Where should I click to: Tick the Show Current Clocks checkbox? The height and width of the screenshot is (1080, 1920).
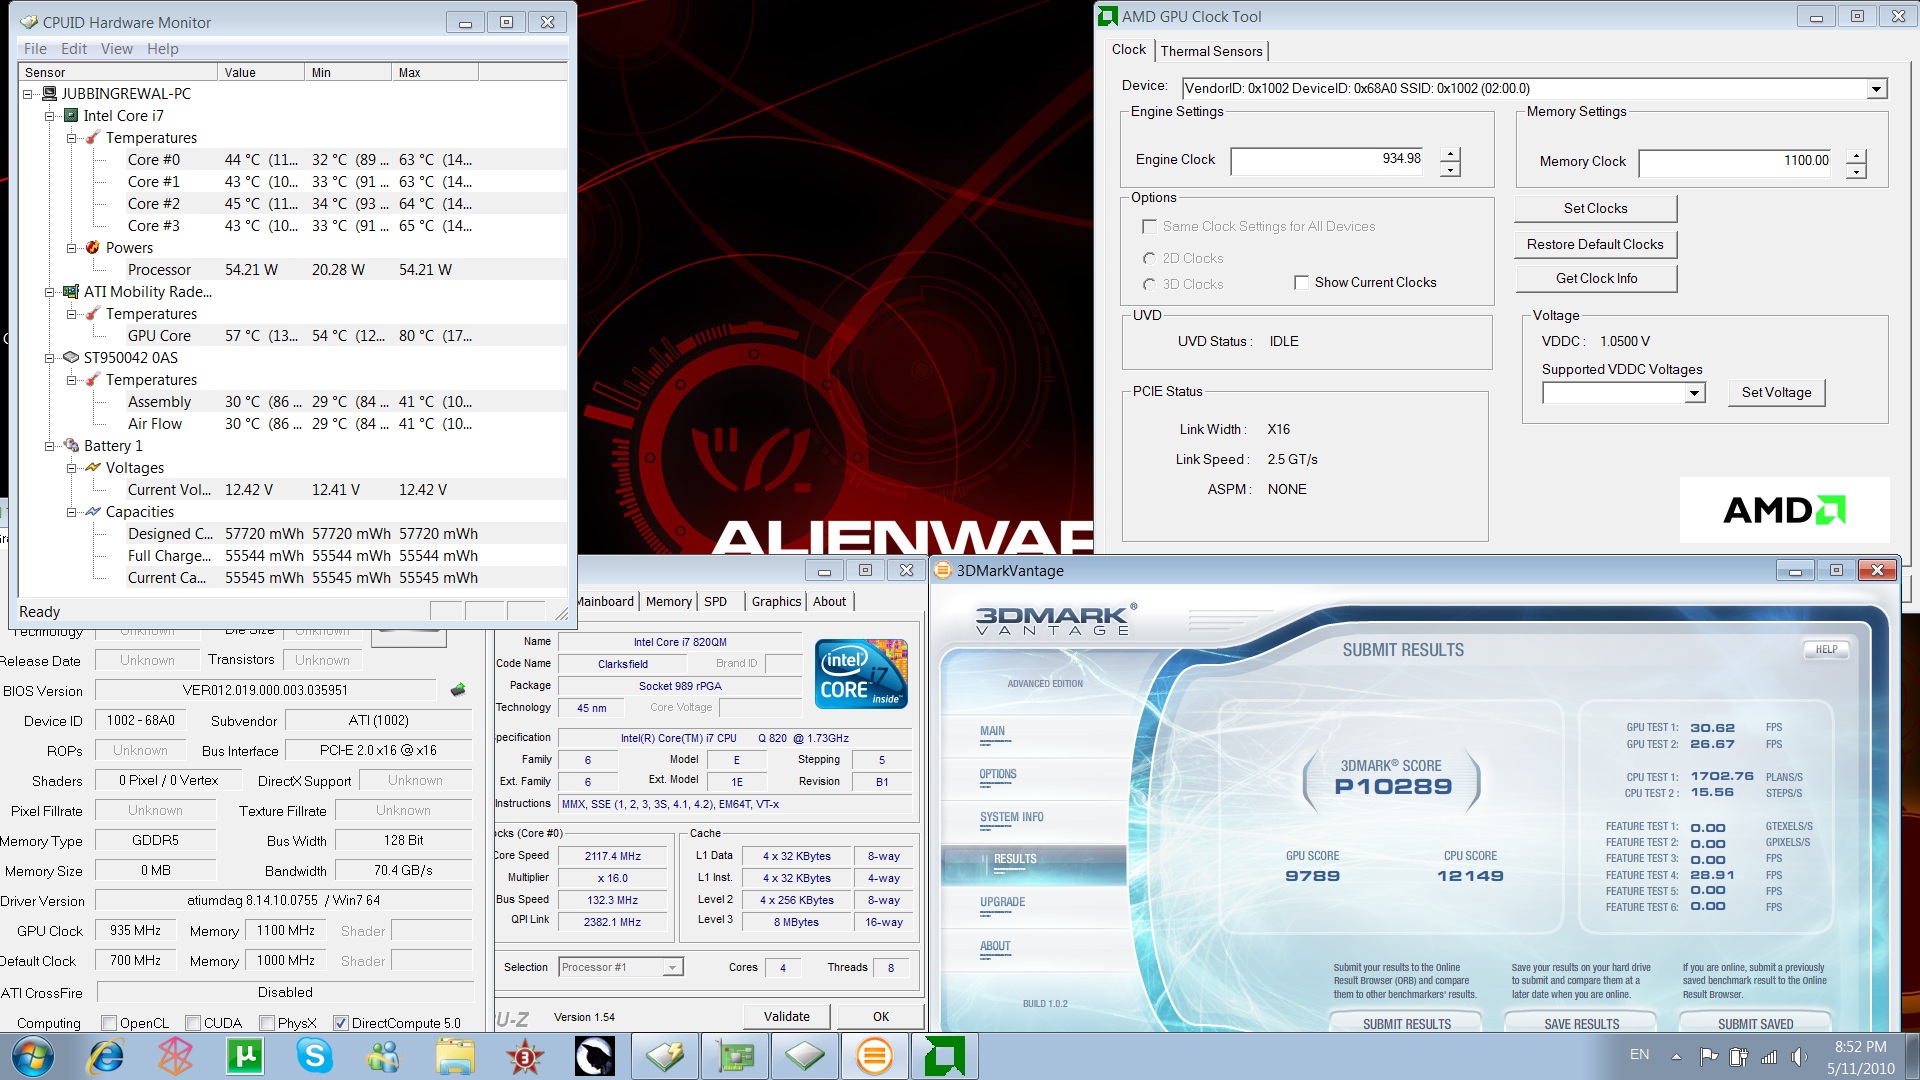click(x=1301, y=283)
